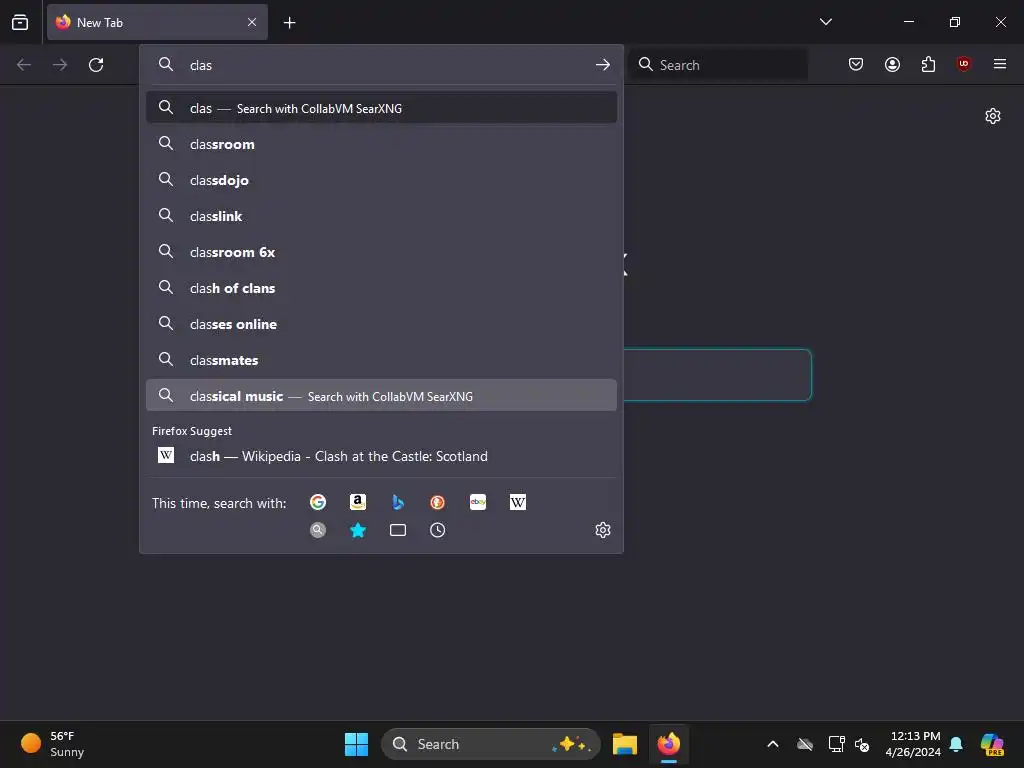Image resolution: width=1024 pixels, height=768 pixels.
Task: Search this time with Google
Action: pos(318,502)
